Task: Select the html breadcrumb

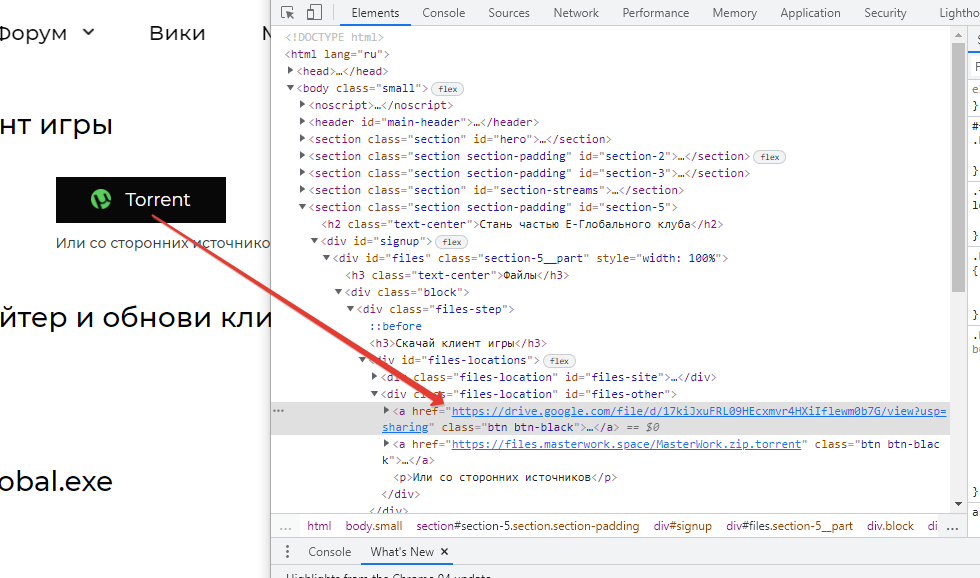Action: click(319, 526)
